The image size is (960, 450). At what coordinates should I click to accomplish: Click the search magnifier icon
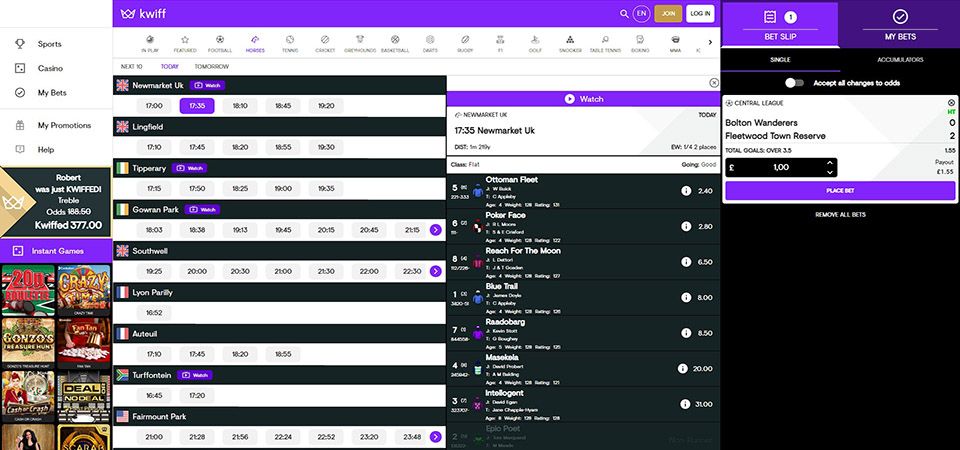coord(624,13)
